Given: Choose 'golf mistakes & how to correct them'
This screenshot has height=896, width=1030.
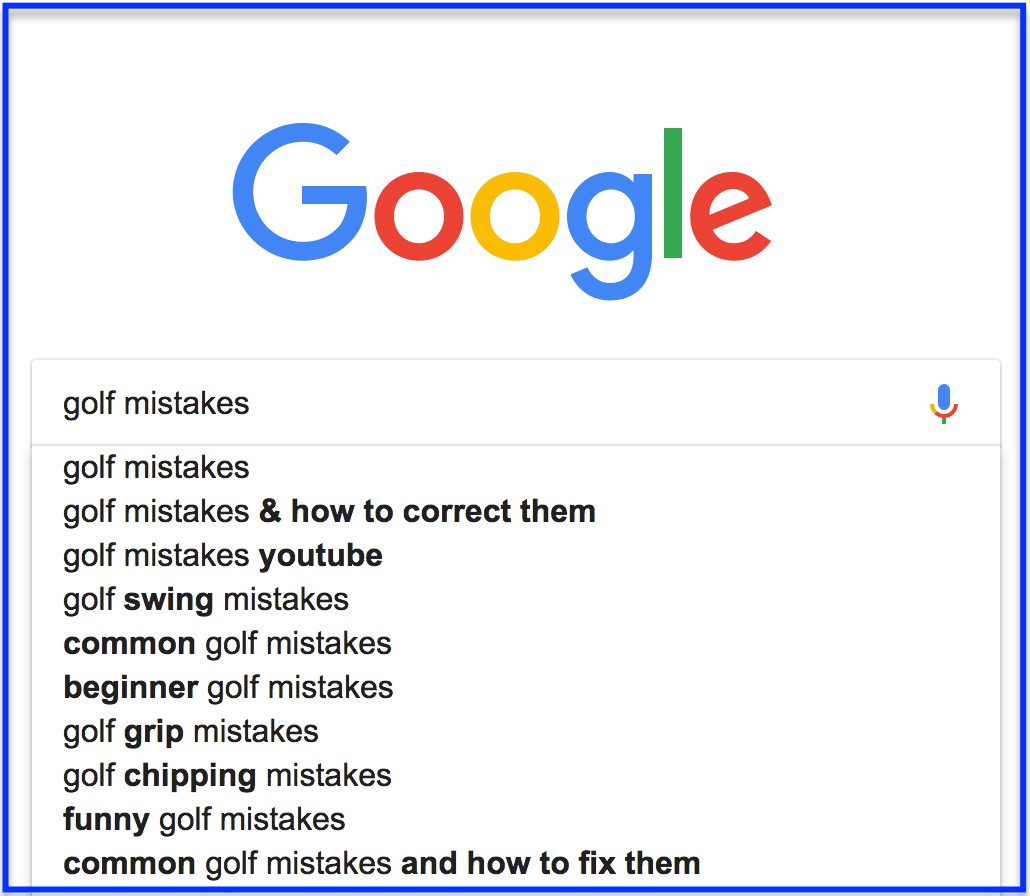Looking at the screenshot, I should 516,512.
